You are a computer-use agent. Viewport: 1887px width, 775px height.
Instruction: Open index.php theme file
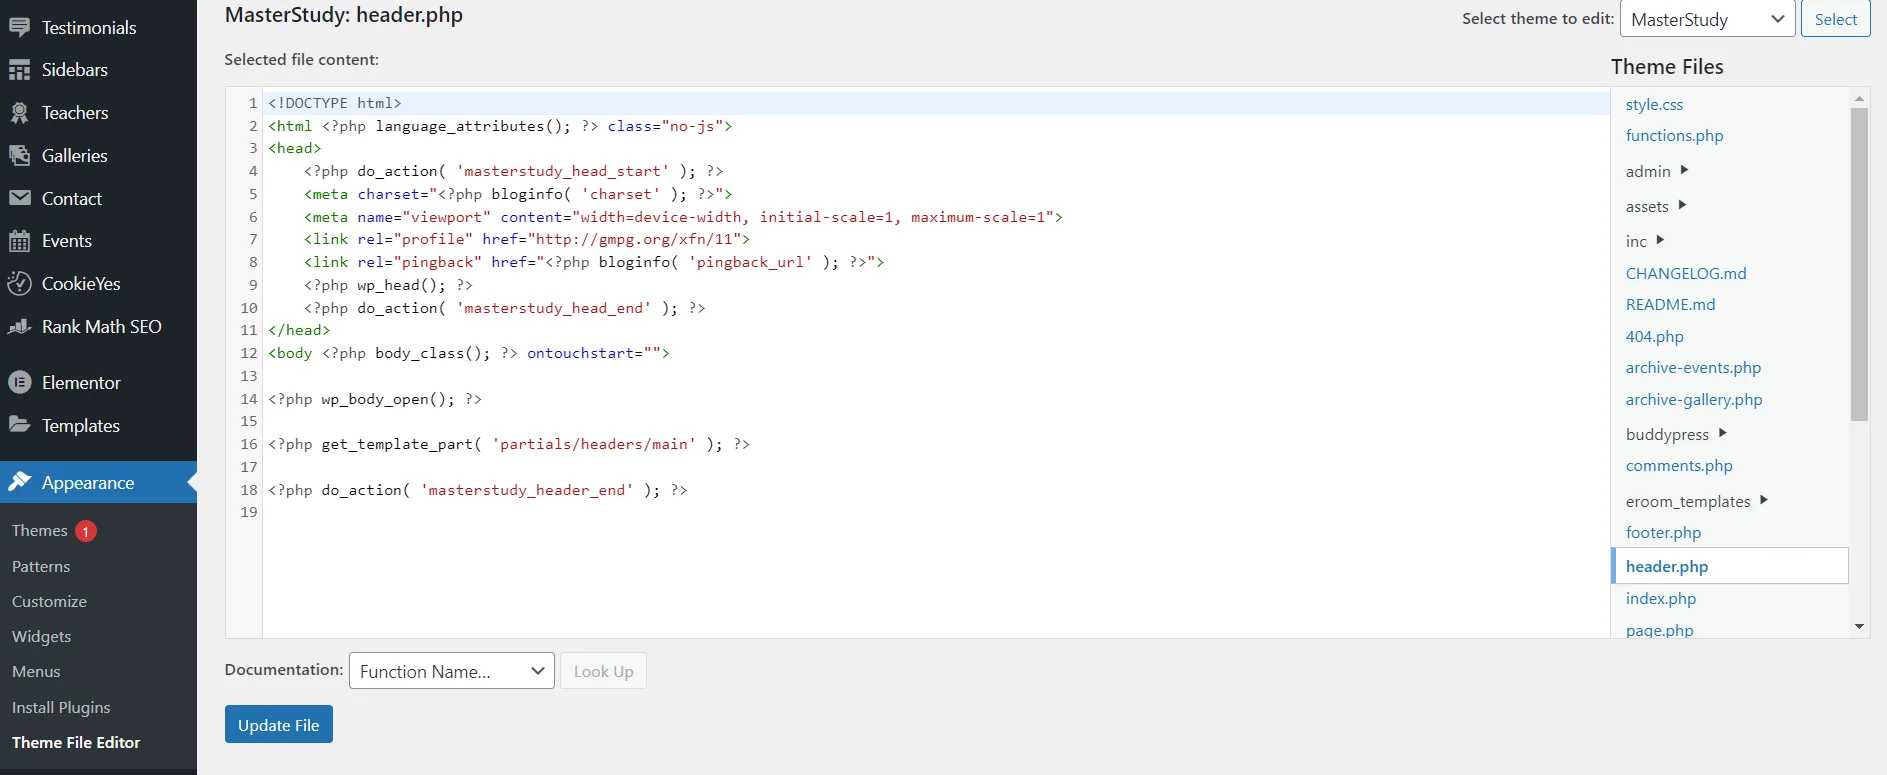click(1661, 598)
